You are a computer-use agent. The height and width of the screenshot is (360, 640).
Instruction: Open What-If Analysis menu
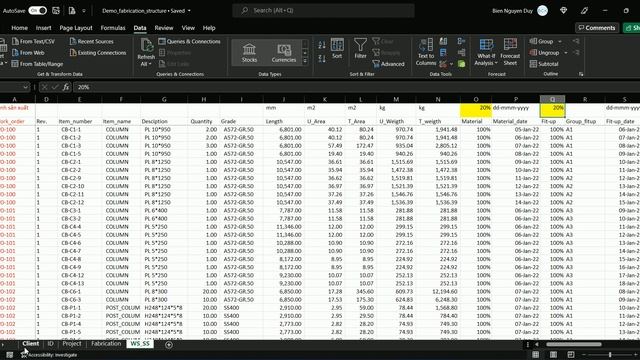tap(486, 52)
